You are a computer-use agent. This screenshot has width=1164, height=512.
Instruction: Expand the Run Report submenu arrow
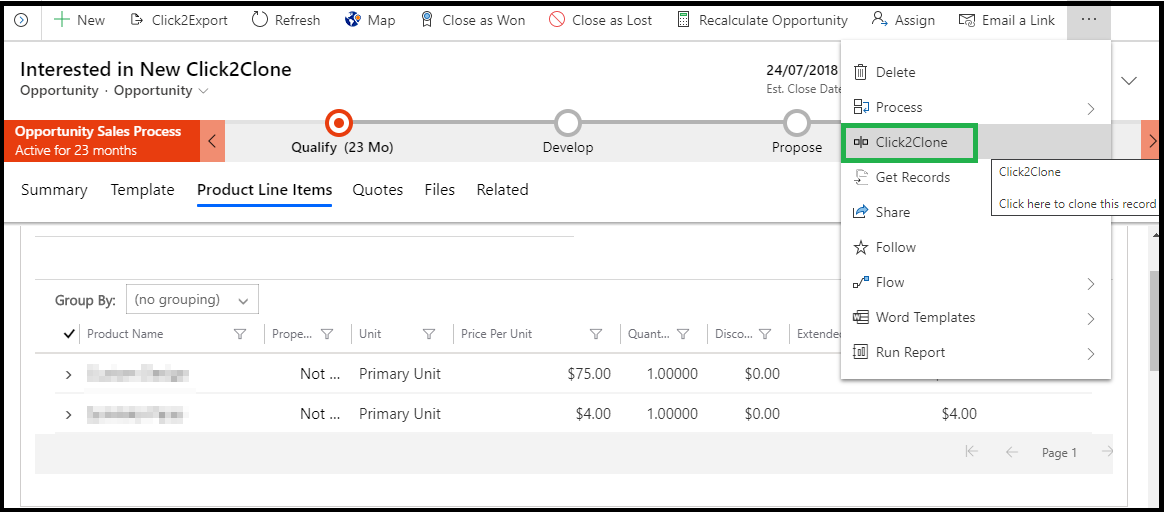[x=1091, y=353]
